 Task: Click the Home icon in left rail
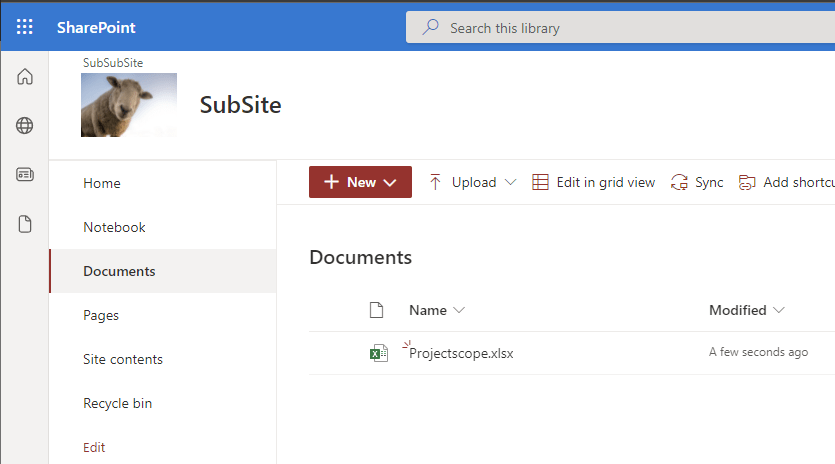click(25, 77)
